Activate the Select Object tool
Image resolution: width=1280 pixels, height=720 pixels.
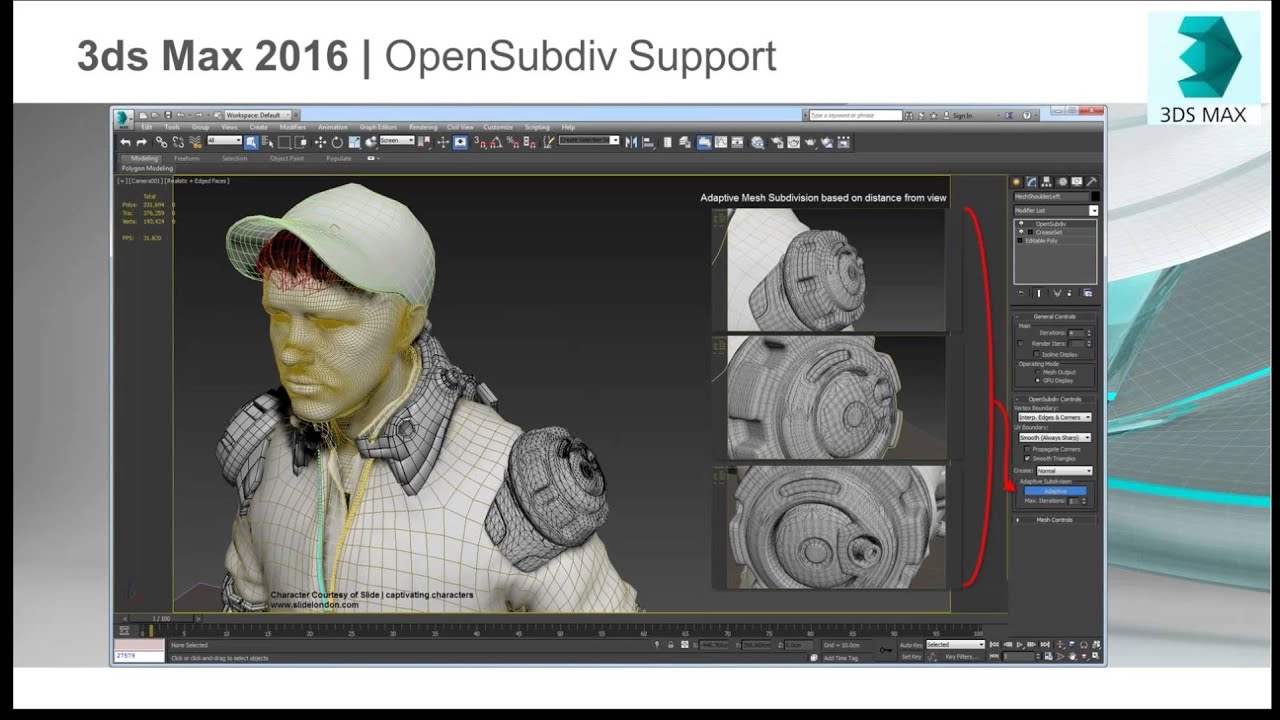coord(251,142)
